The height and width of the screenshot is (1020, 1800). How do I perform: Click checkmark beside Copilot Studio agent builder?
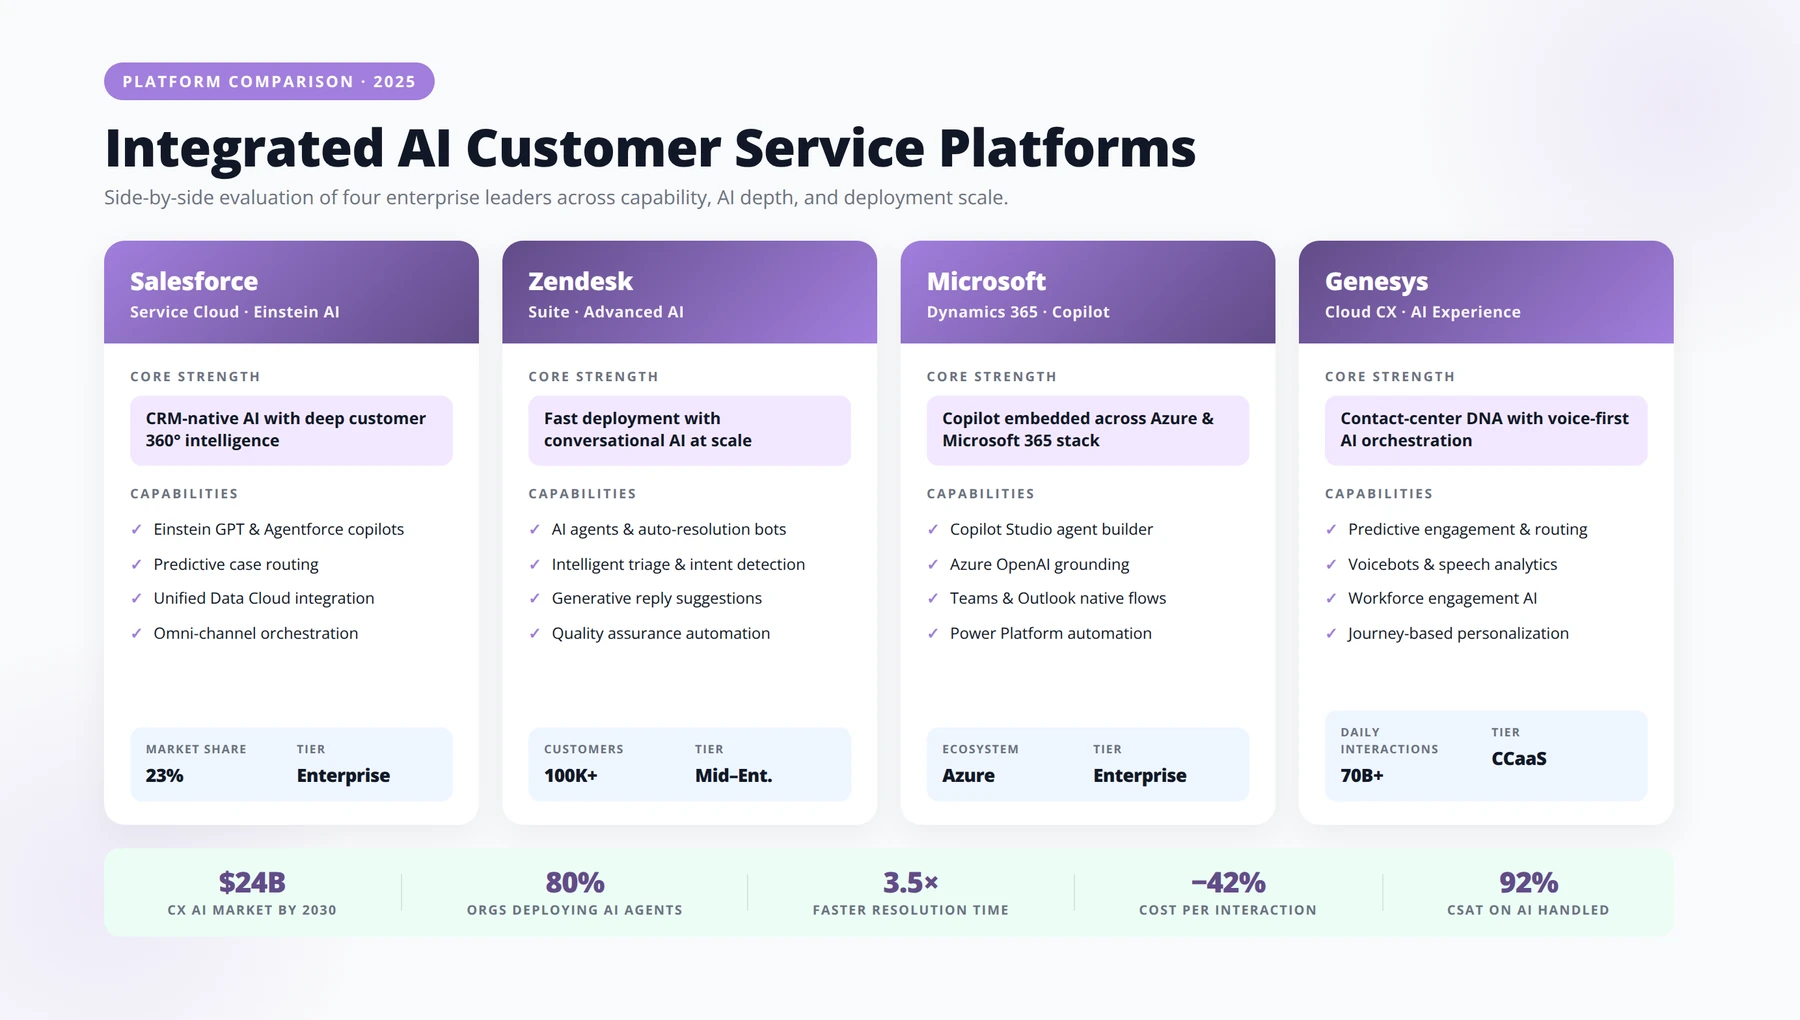[933, 529]
